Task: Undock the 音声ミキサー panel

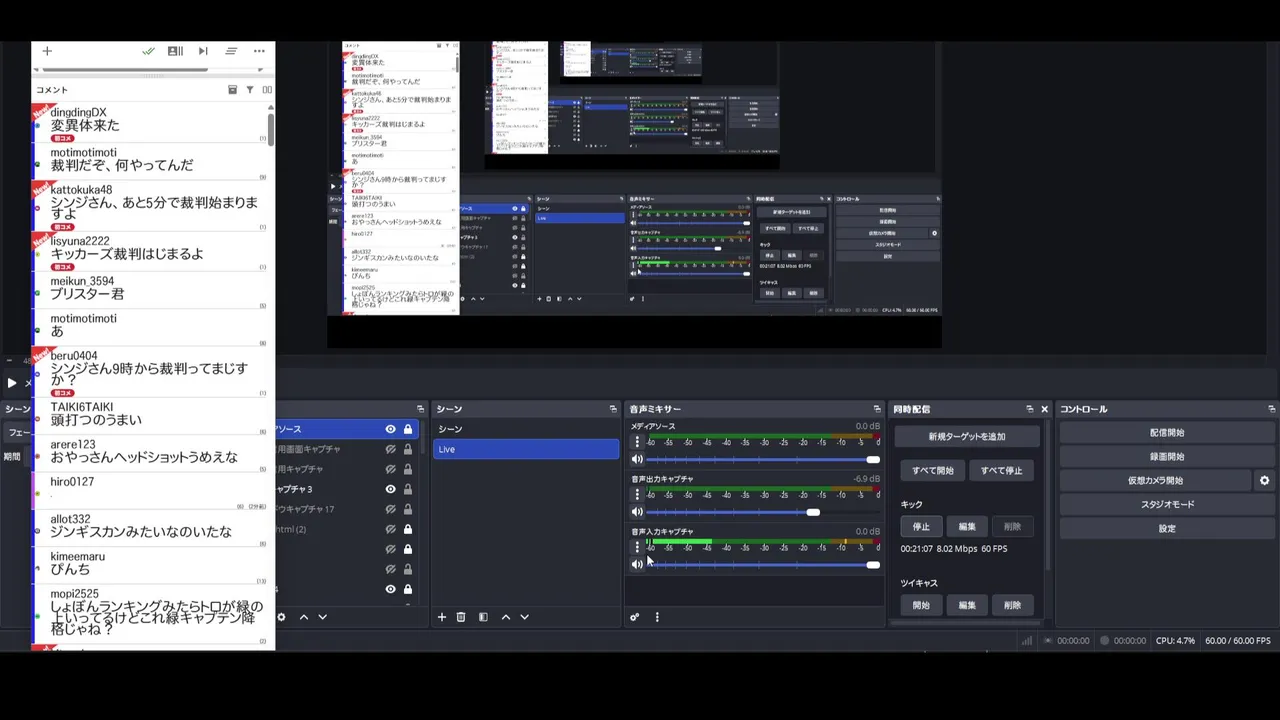Action: [877, 409]
